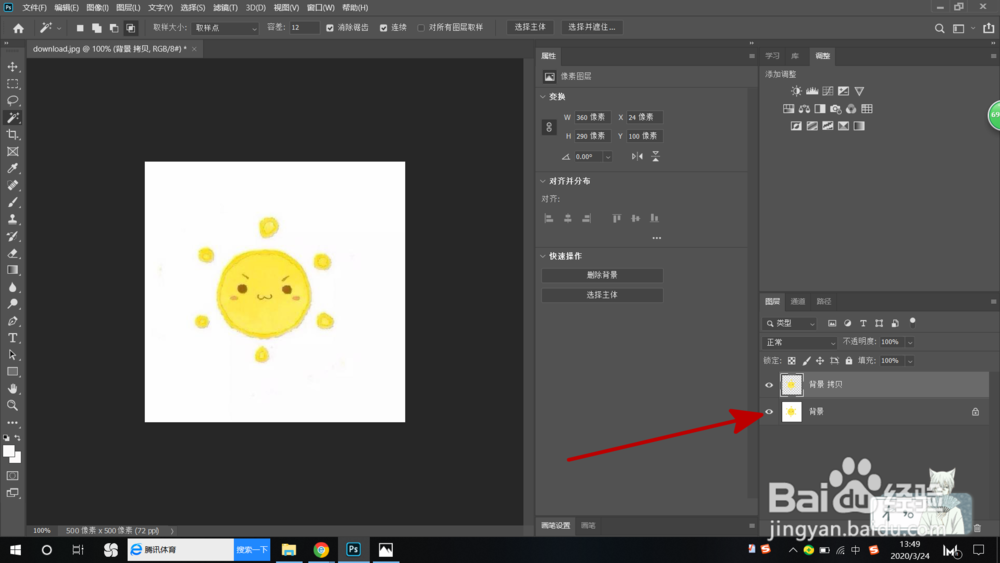
Task: Select the Crop tool
Action: point(12,135)
